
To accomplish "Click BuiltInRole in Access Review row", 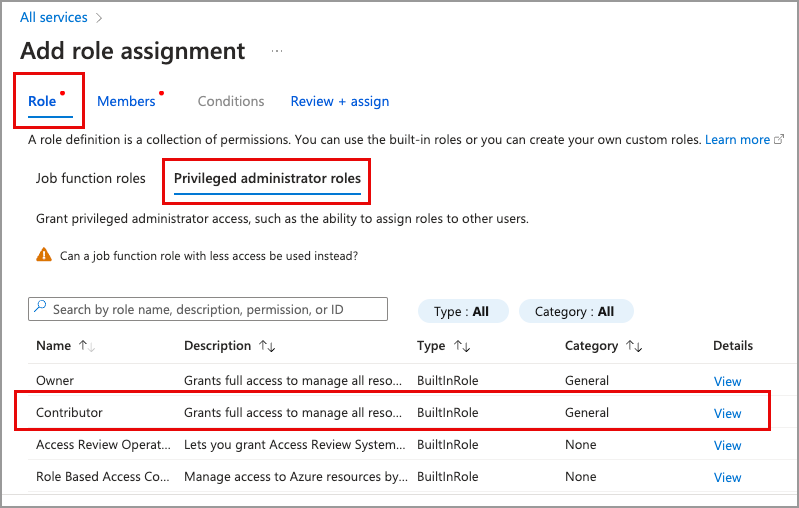I will 447,445.
